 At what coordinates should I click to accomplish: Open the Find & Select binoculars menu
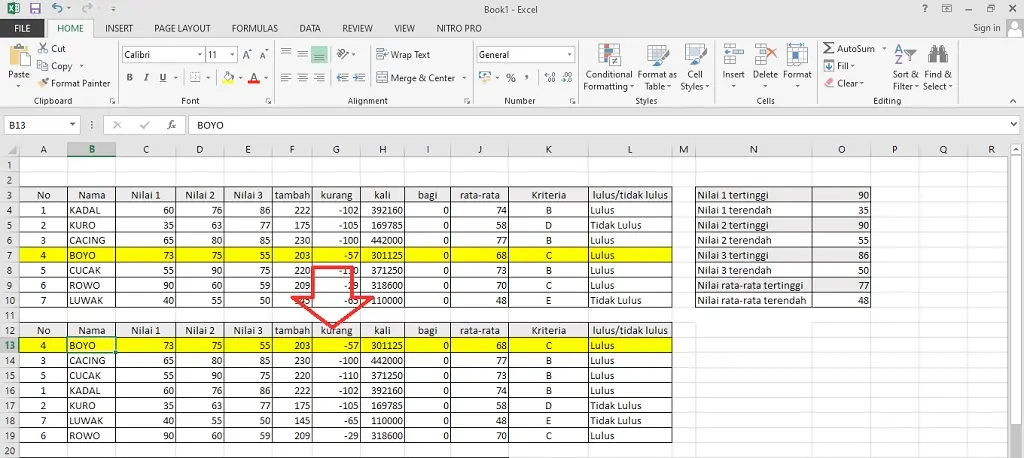(938, 68)
